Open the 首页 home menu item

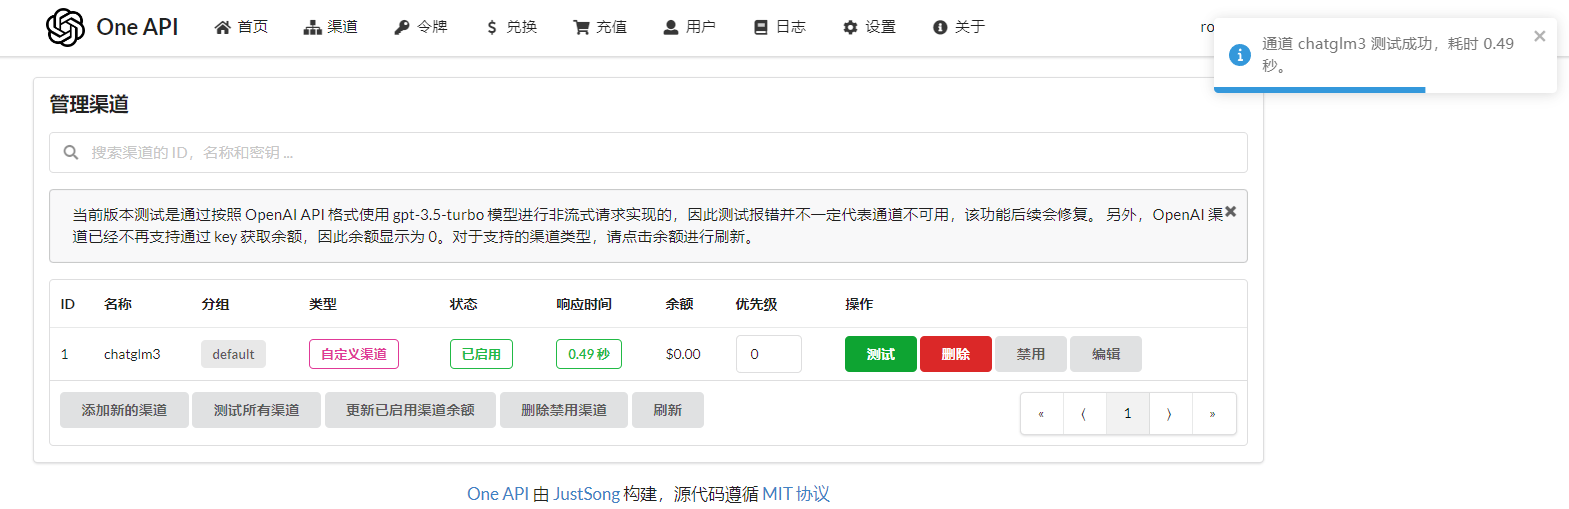[x=241, y=27]
